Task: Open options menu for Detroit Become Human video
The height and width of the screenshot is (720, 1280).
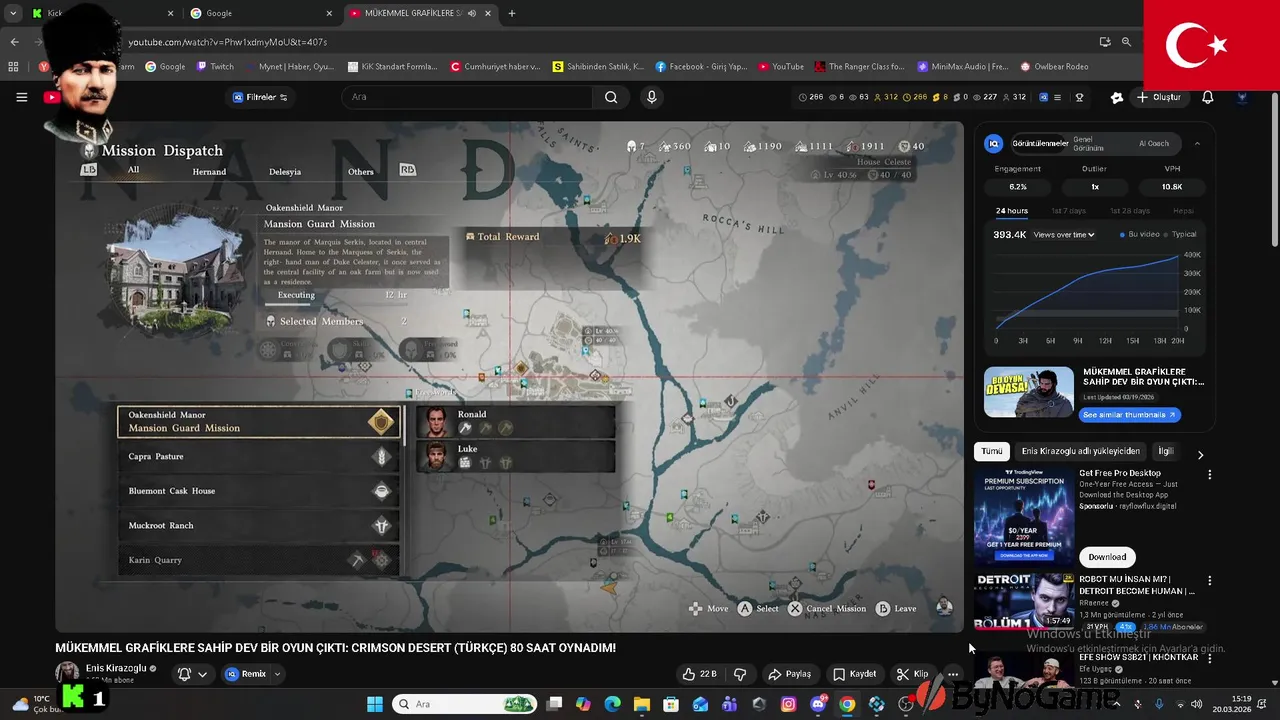Action: click(x=1209, y=581)
